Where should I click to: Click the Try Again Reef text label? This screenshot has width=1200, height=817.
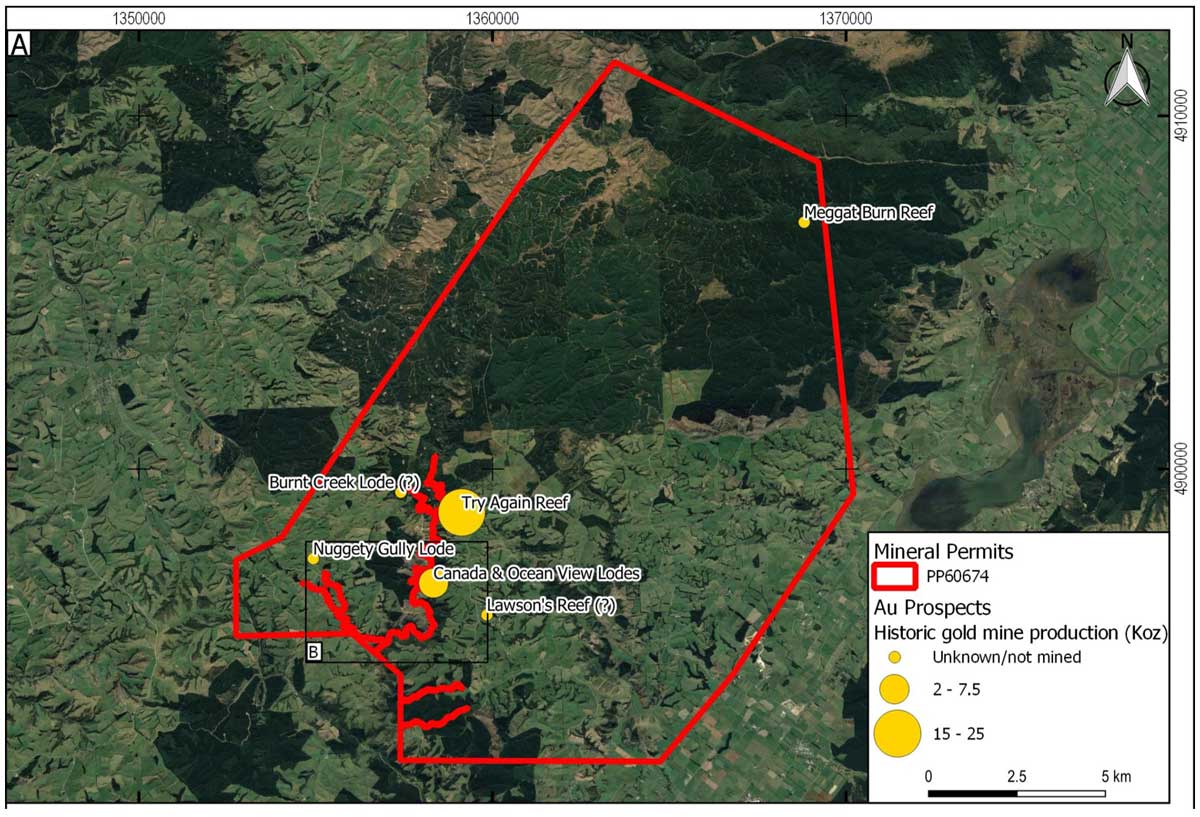(x=514, y=503)
